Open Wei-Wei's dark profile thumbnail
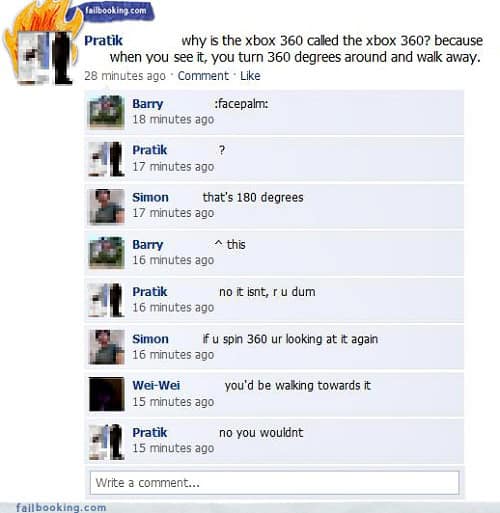This screenshot has height=513, width=500. pos(106,394)
